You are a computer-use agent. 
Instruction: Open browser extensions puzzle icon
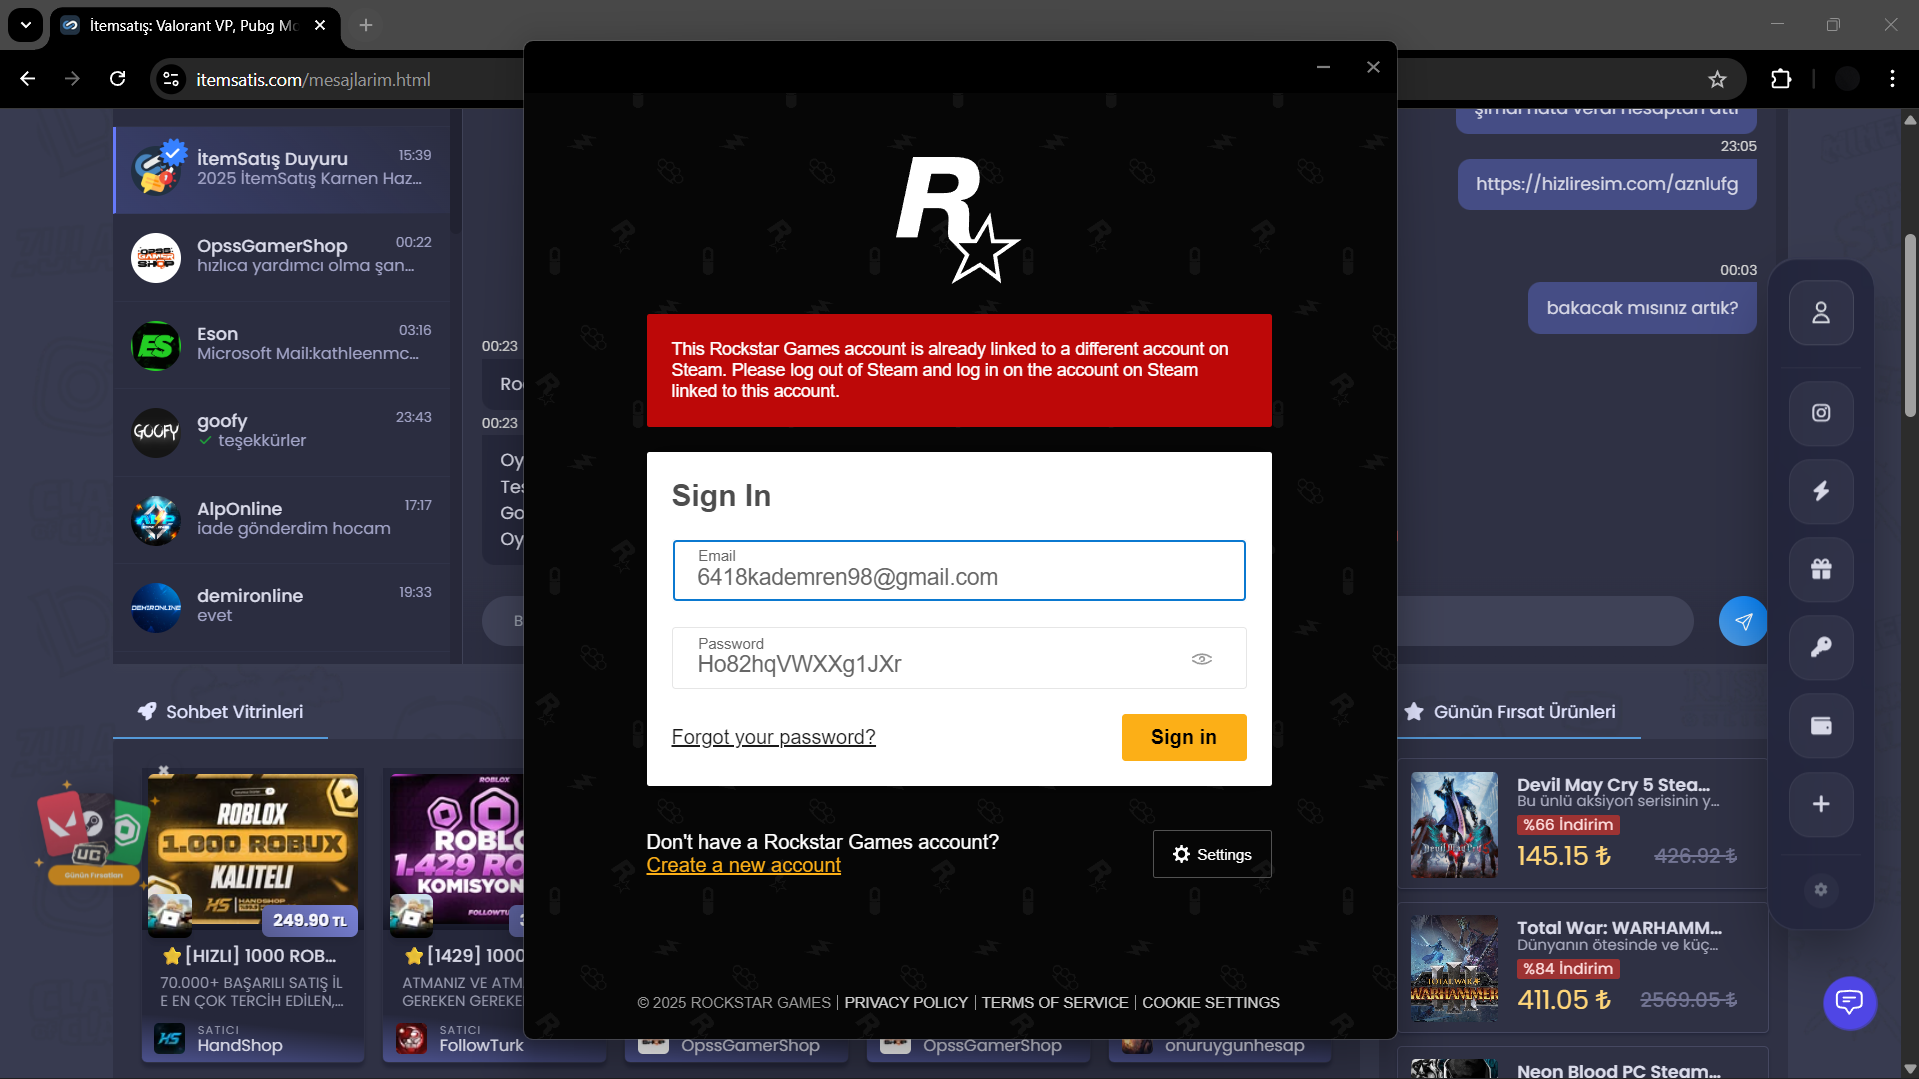click(1781, 79)
